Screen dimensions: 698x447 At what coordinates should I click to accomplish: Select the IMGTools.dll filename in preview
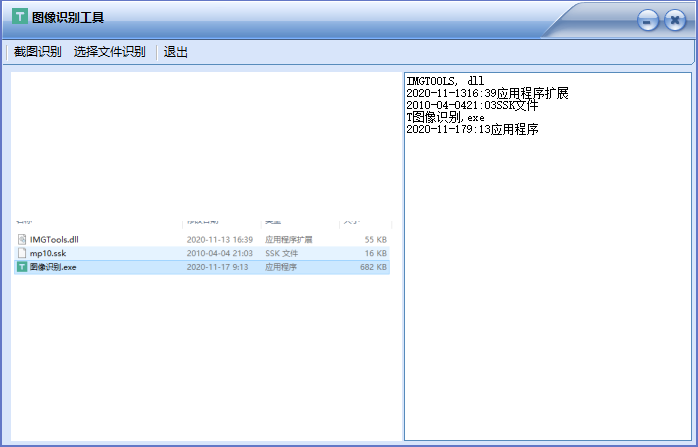point(54,240)
